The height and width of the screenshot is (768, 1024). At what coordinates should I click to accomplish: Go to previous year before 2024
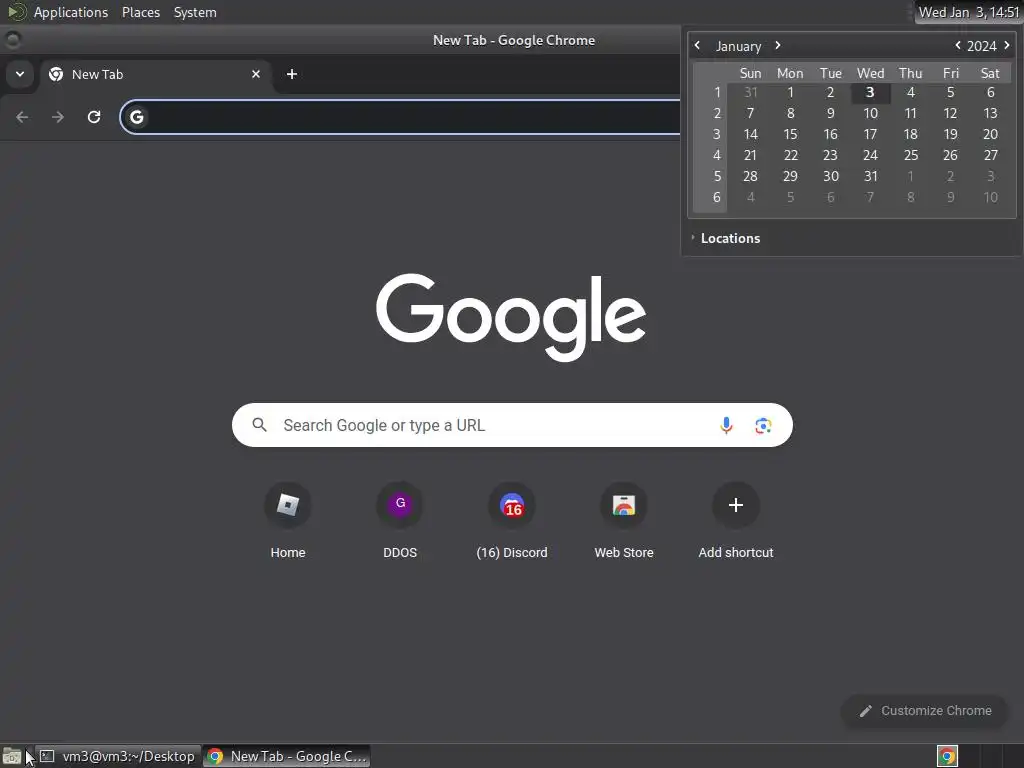coord(958,46)
